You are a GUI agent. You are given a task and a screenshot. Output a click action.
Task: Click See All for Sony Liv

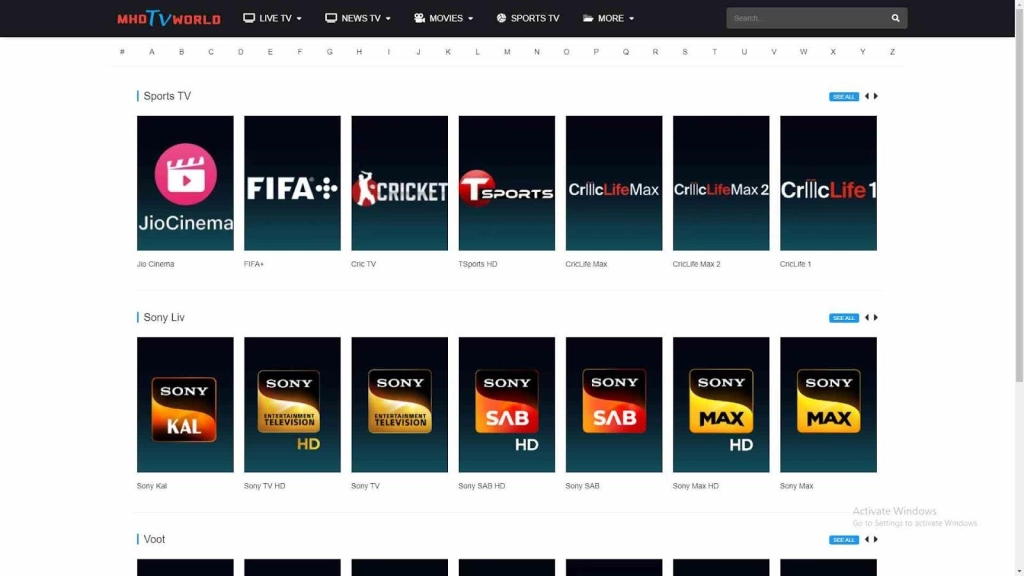coord(844,318)
